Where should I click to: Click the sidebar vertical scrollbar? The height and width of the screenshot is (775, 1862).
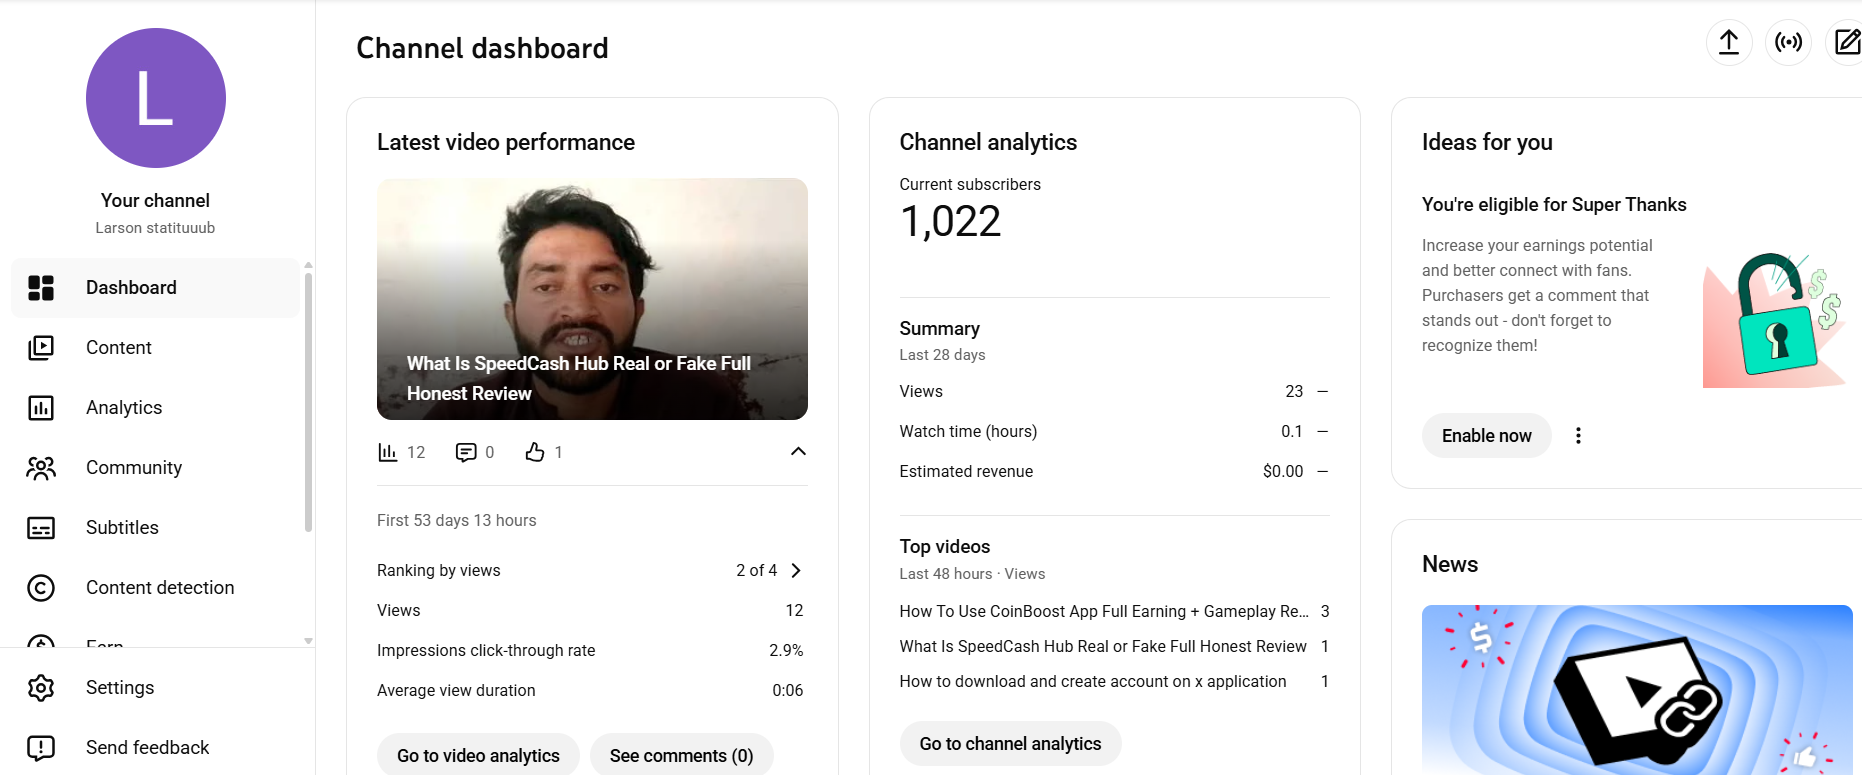click(x=308, y=400)
